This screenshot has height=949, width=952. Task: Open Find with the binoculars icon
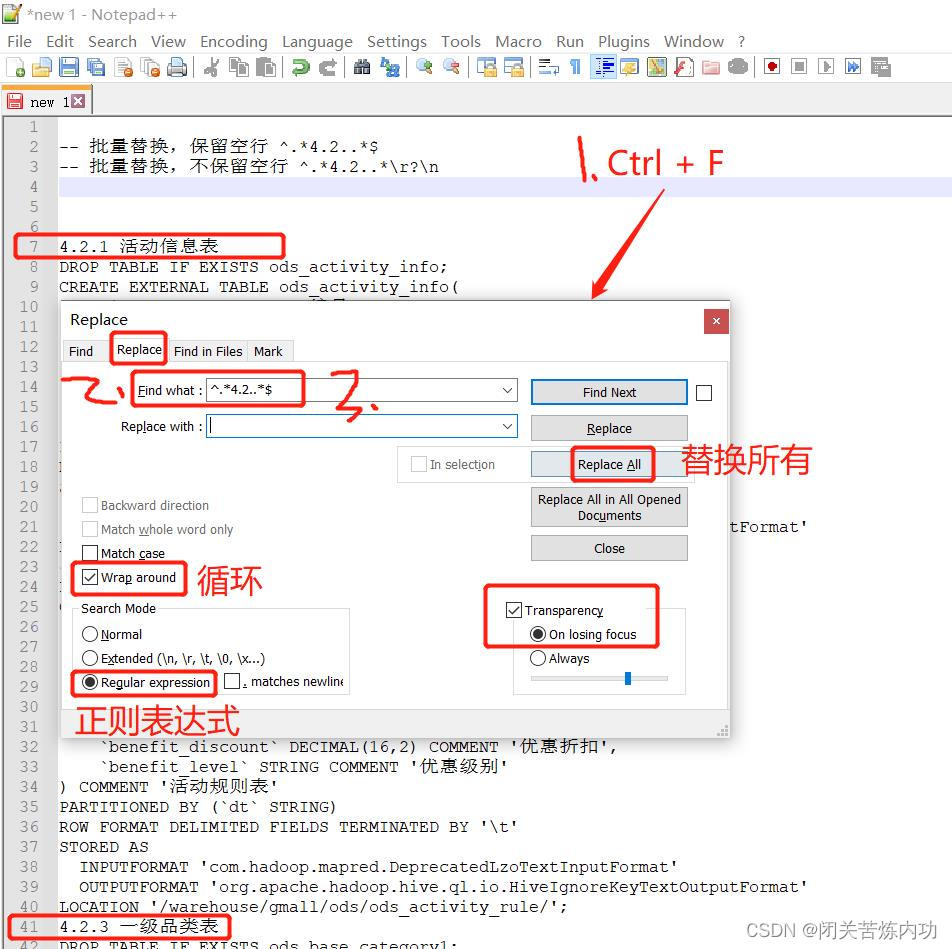[362, 67]
